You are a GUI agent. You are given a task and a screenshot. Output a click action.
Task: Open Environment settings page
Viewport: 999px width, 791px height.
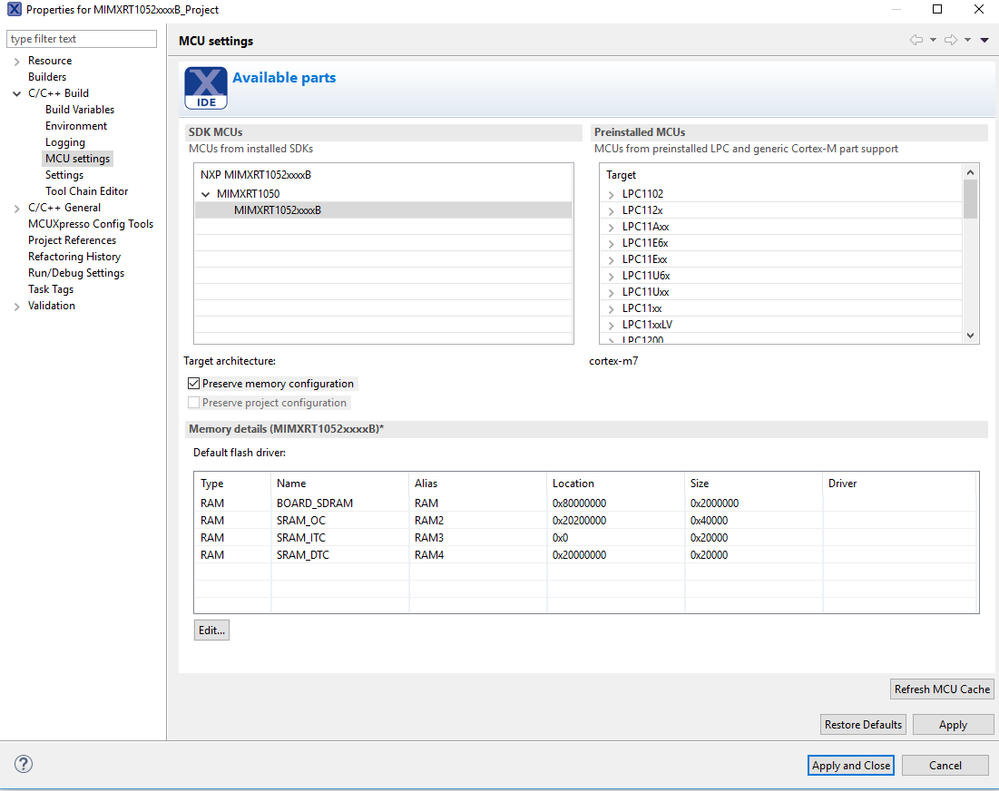pyautogui.click(x=76, y=125)
